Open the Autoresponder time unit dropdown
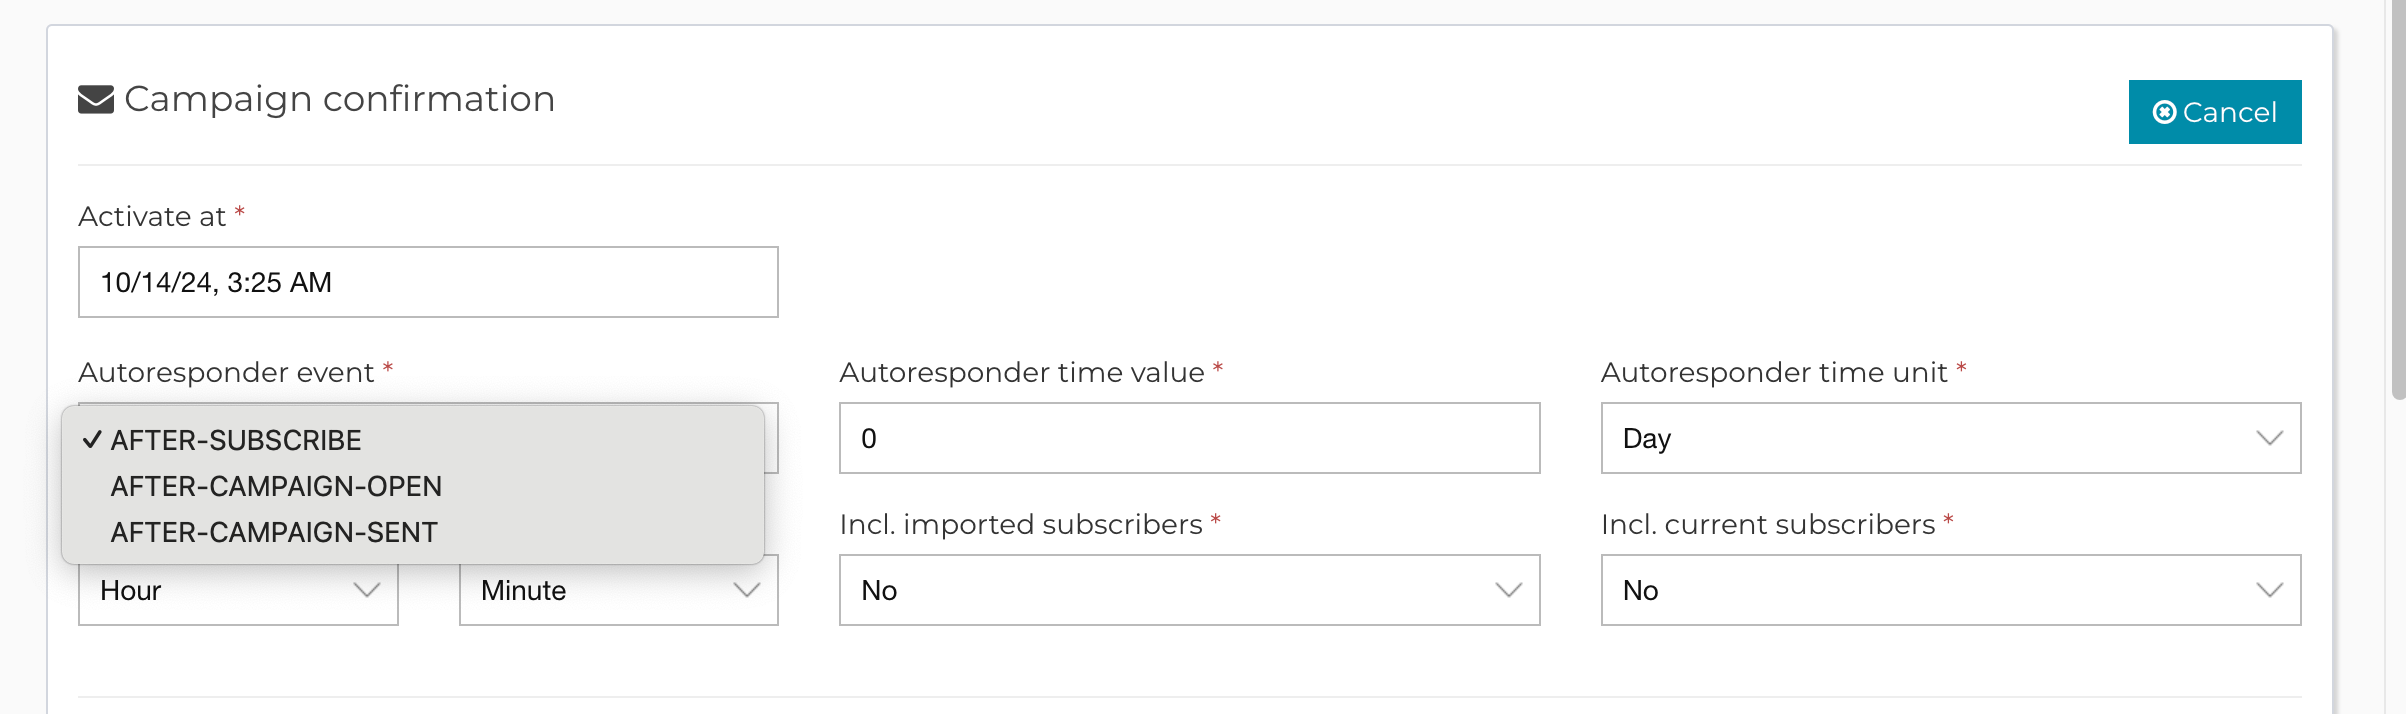This screenshot has width=2406, height=714. pos(1950,438)
